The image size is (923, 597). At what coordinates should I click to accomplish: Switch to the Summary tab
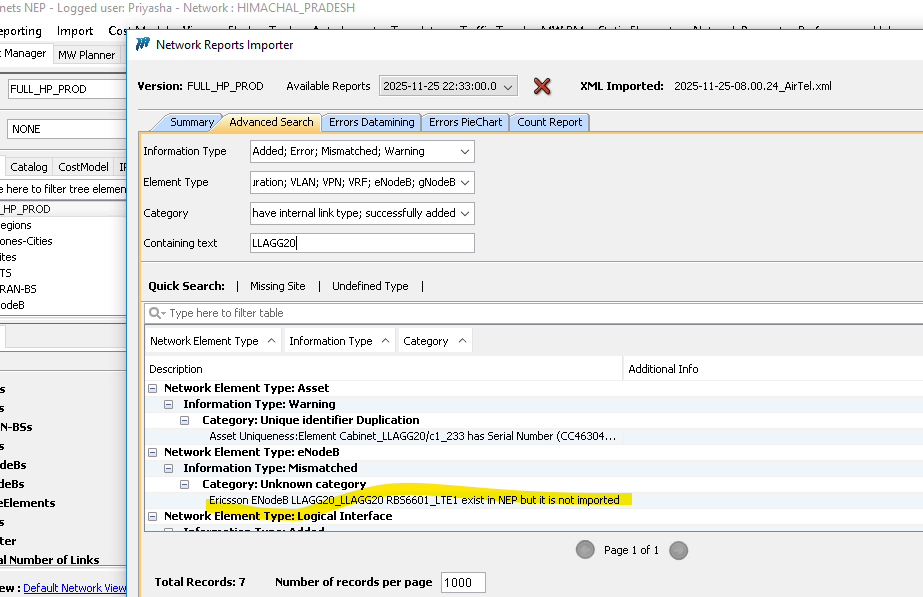[x=191, y=122]
